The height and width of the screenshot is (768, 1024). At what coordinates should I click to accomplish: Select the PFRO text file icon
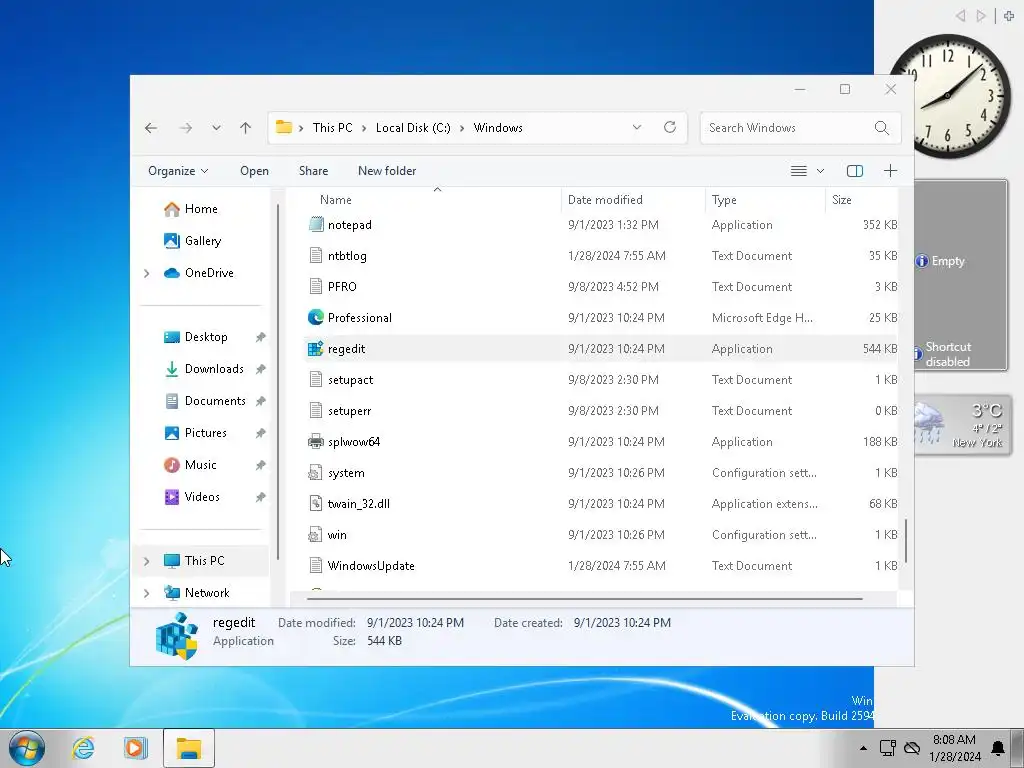click(316, 287)
